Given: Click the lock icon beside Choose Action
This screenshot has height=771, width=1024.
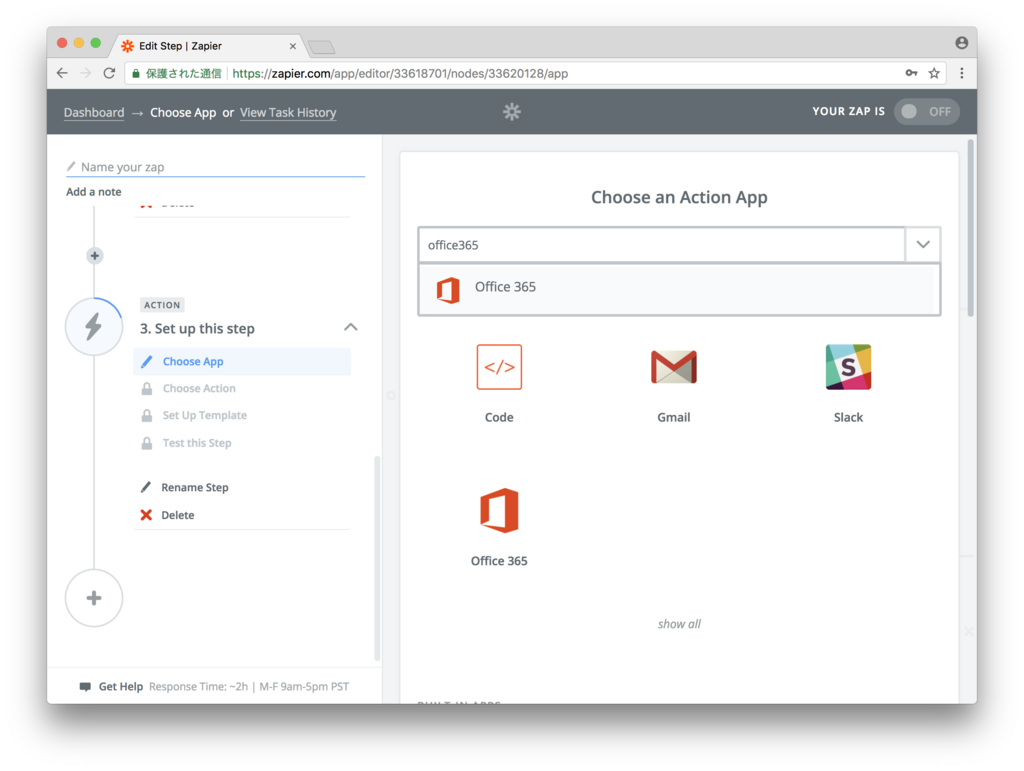Looking at the screenshot, I should (147, 388).
